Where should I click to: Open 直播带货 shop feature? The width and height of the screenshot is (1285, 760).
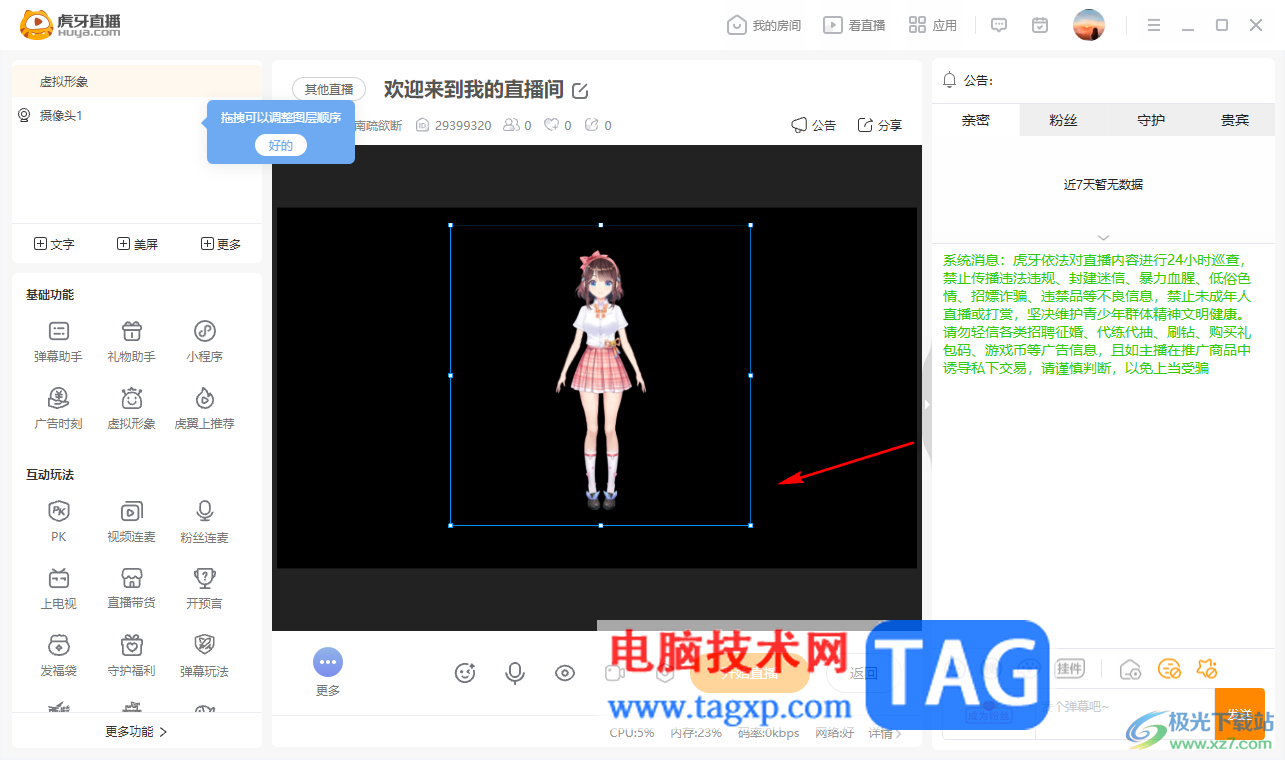132,588
